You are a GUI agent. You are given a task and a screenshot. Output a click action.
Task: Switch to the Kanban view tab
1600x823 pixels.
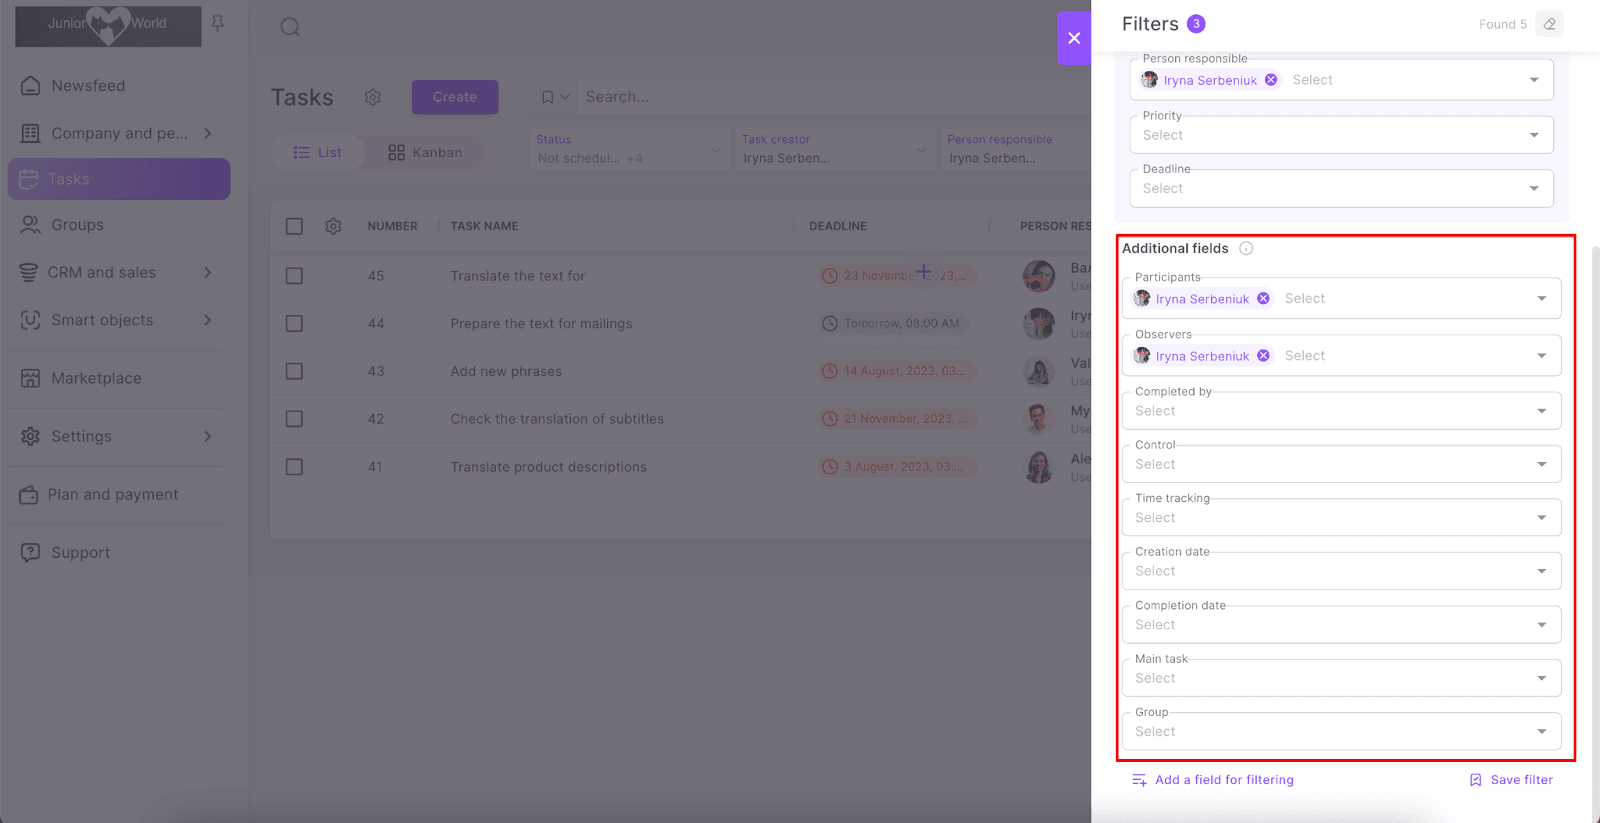(425, 153)
